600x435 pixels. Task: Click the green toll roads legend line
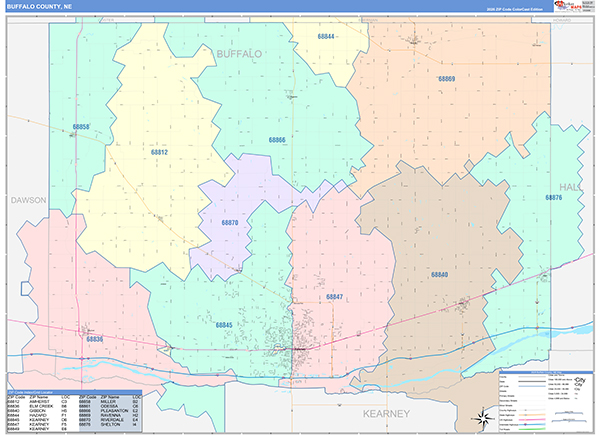pos(533,429)
